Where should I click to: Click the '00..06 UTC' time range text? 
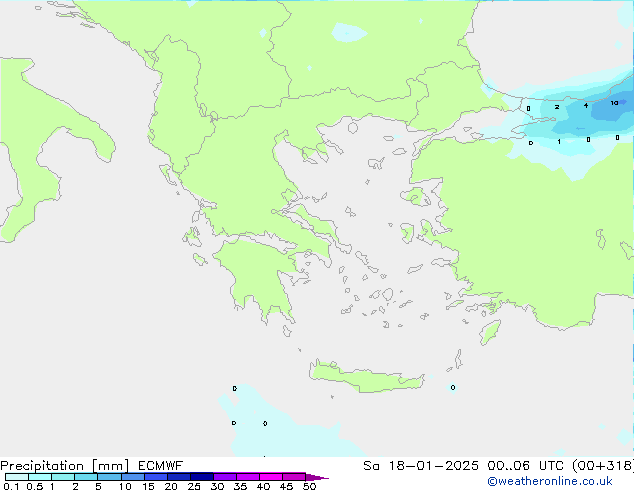click(x=526, y=466)
